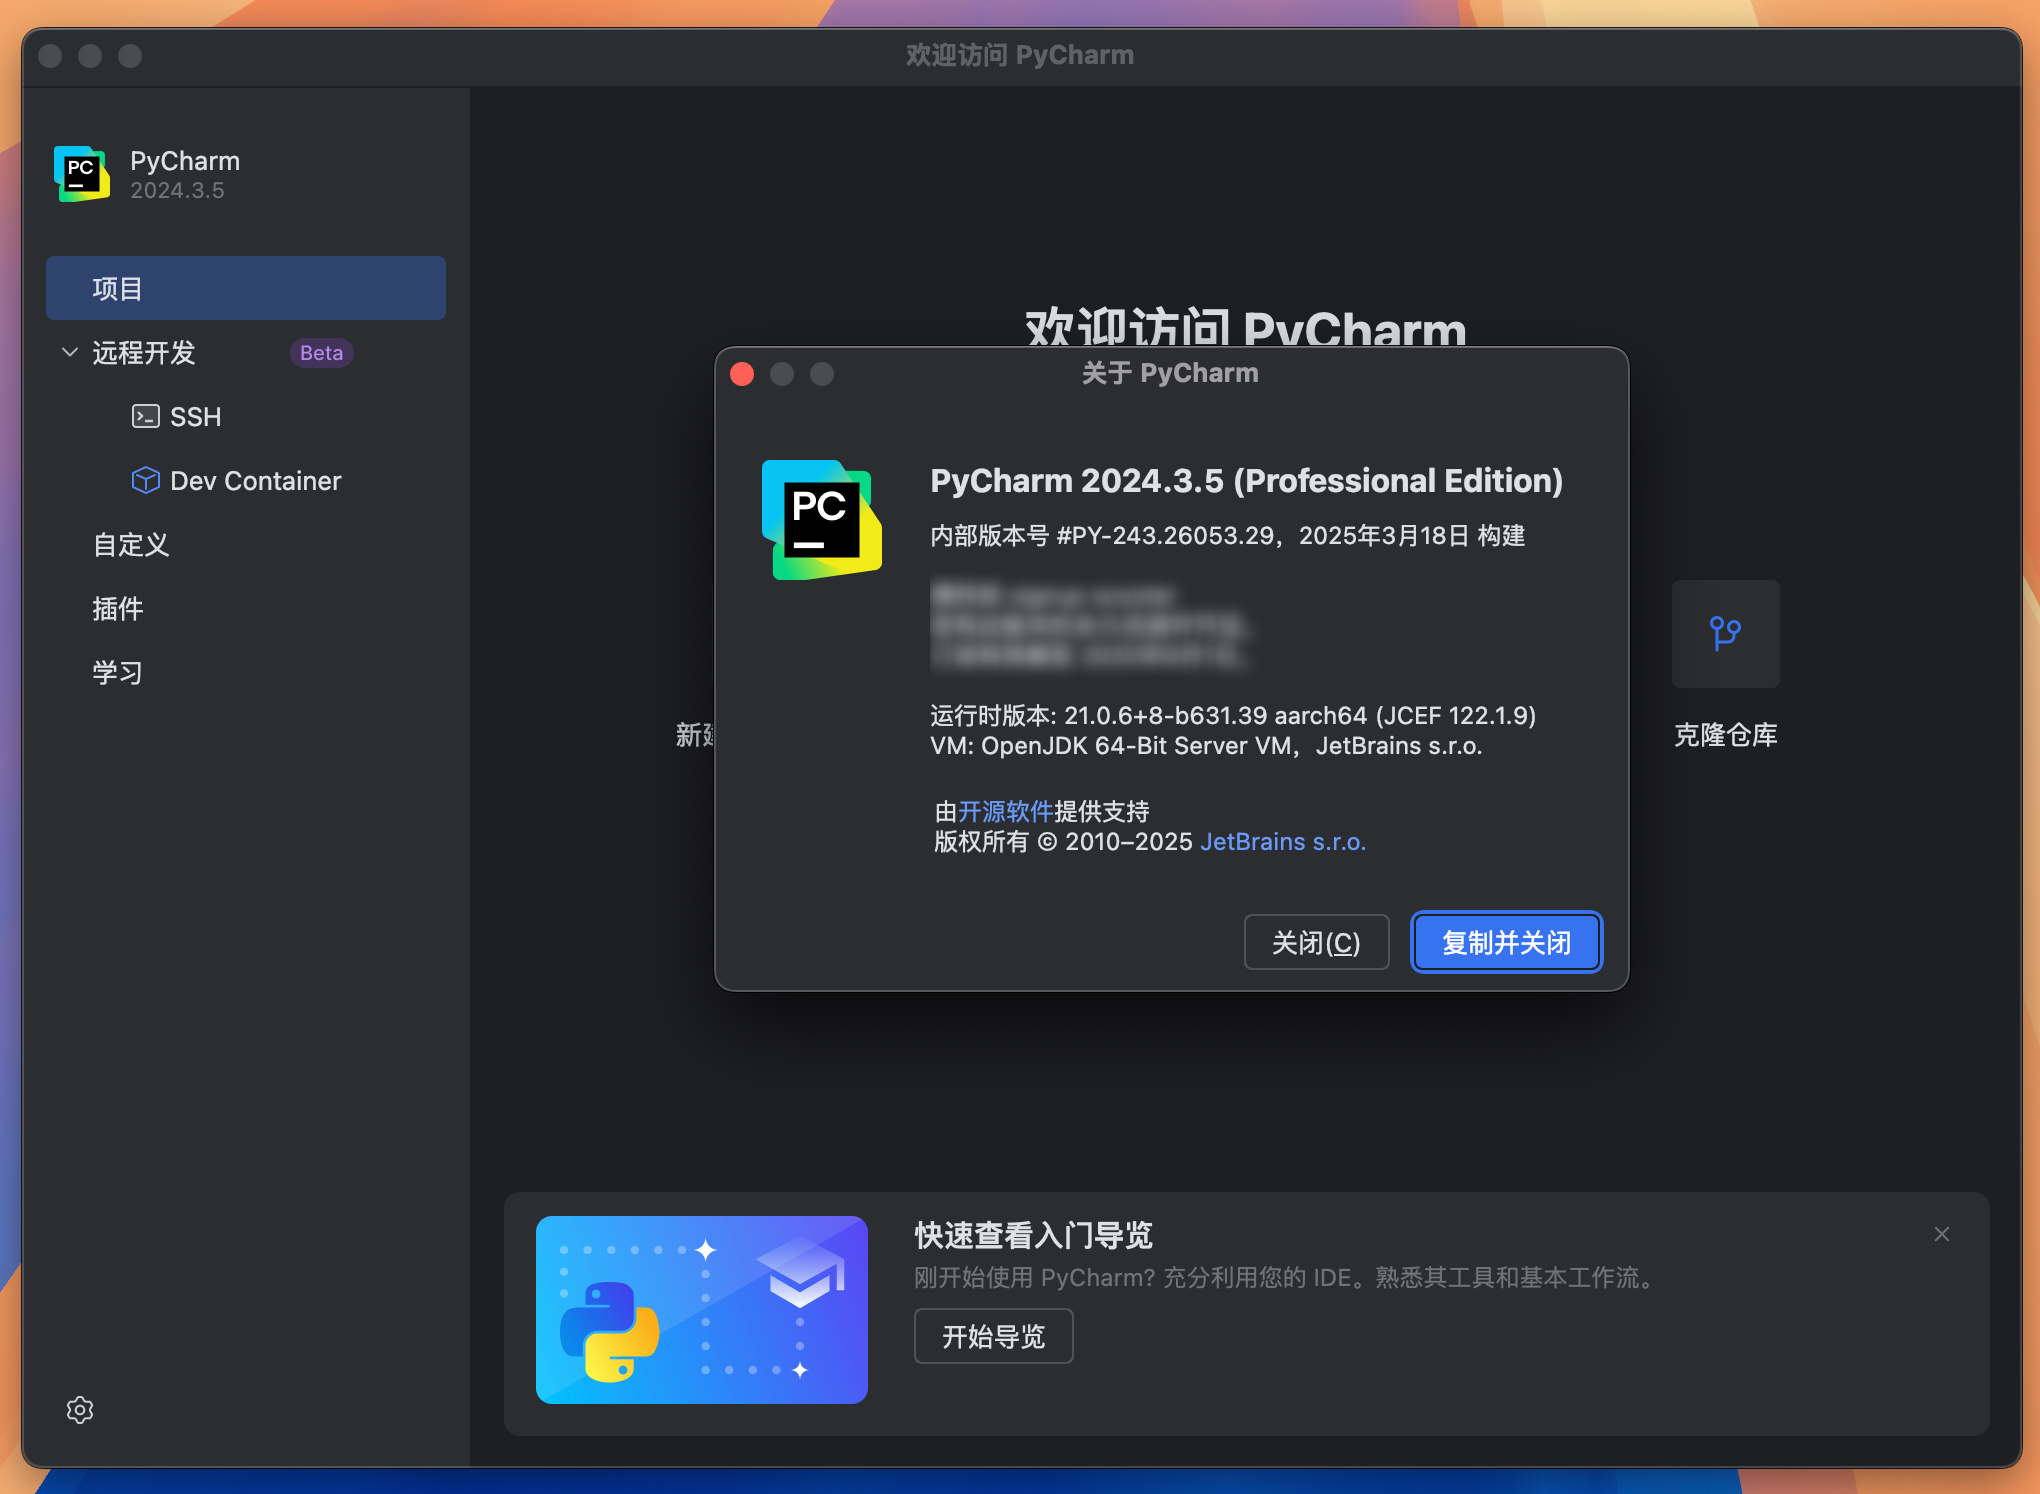Click the Dev Container cube icon
The image size is (2040, 1494).
145,480
